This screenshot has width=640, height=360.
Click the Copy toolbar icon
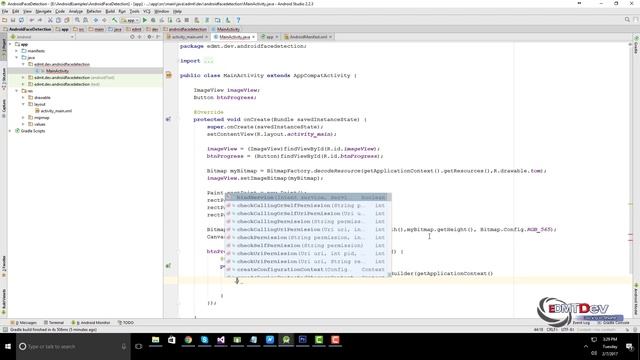tap(58, 20)
